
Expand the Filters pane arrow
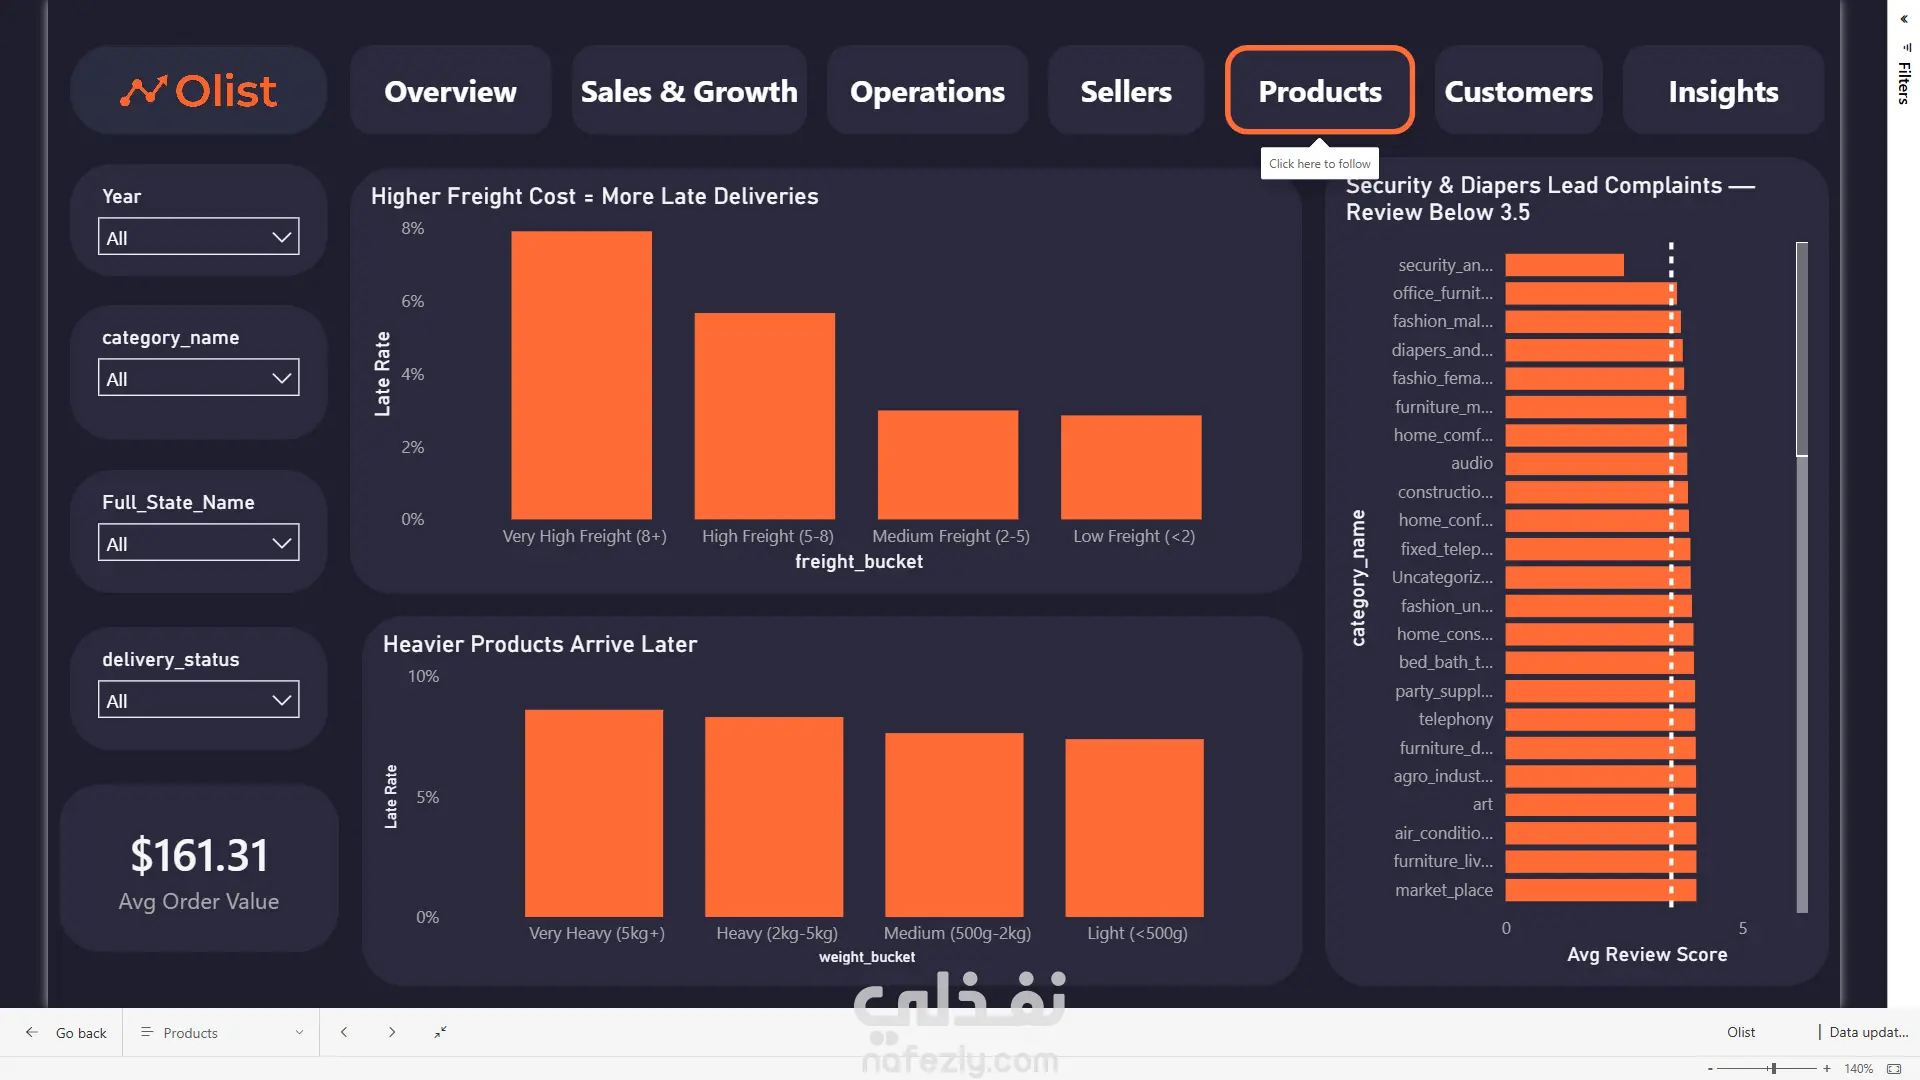(x=1904, y=19)
